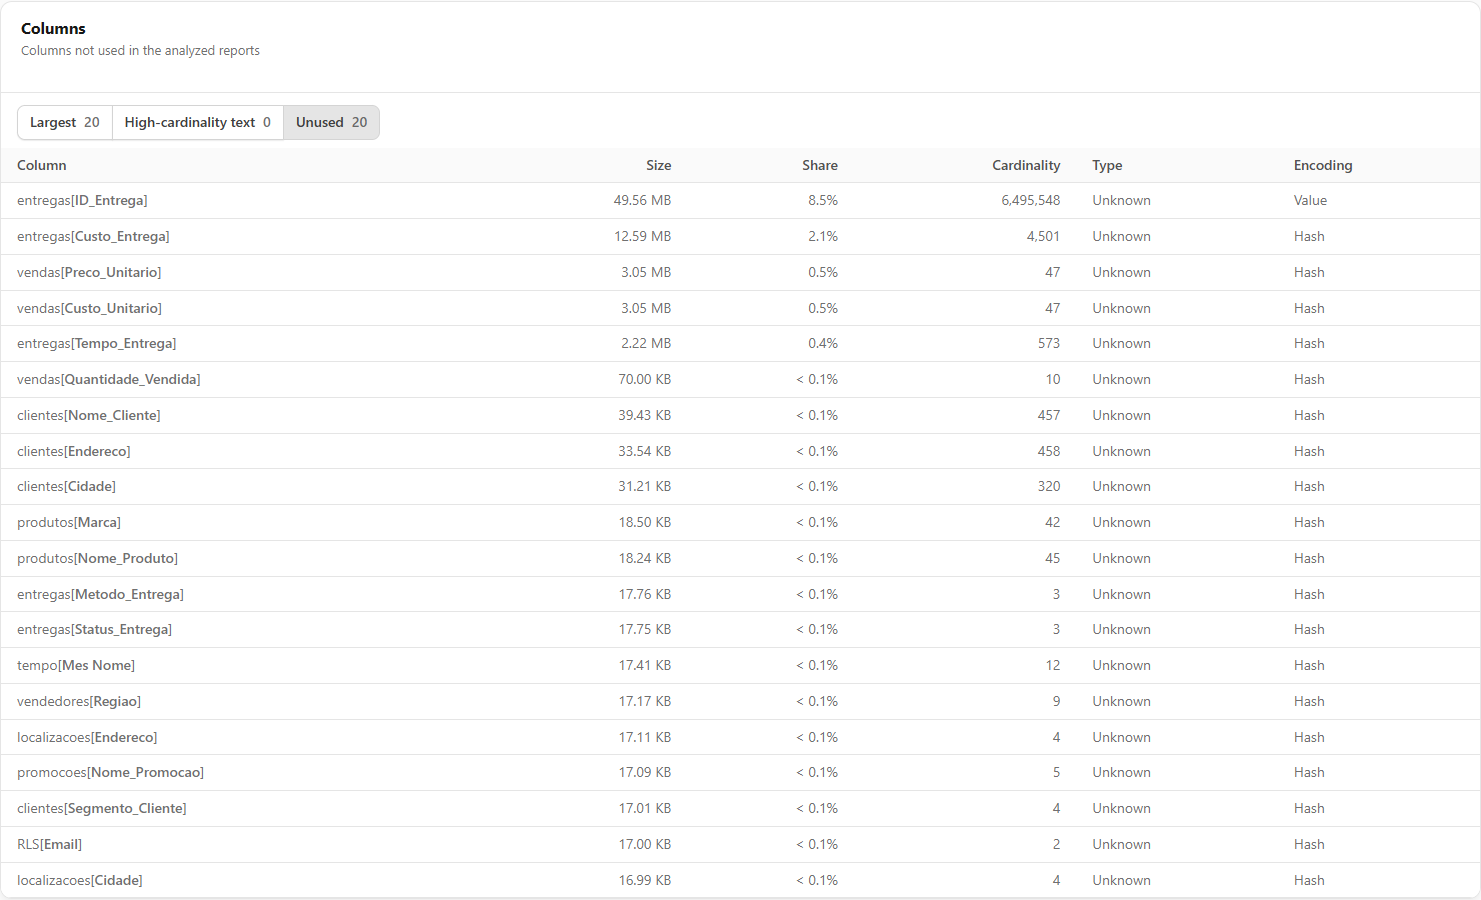The height and width of the screenshot is (900, 1481).
Task: Select promocoes[Nome_Promocao] row
Action: pos(740,772)
